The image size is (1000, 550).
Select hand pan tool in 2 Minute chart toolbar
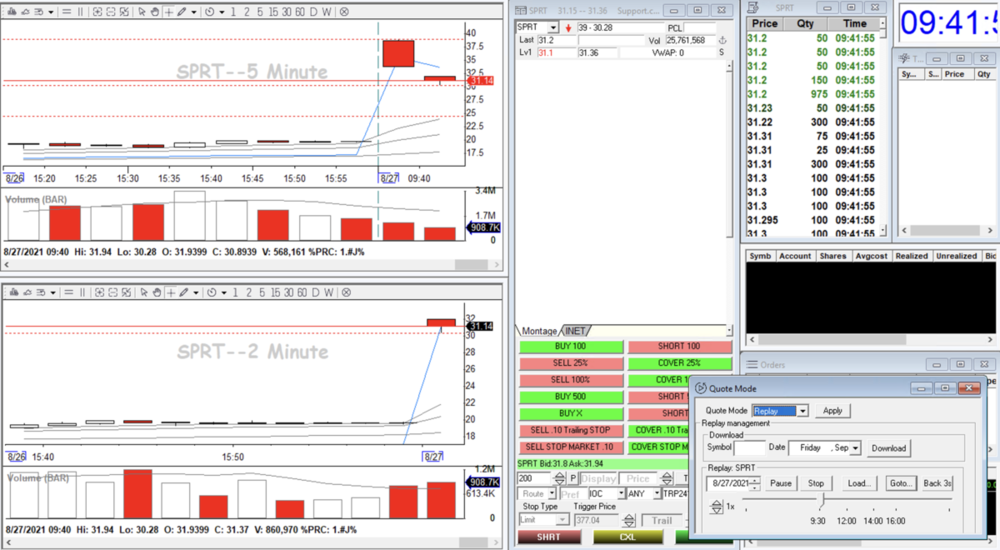(156, 292)
